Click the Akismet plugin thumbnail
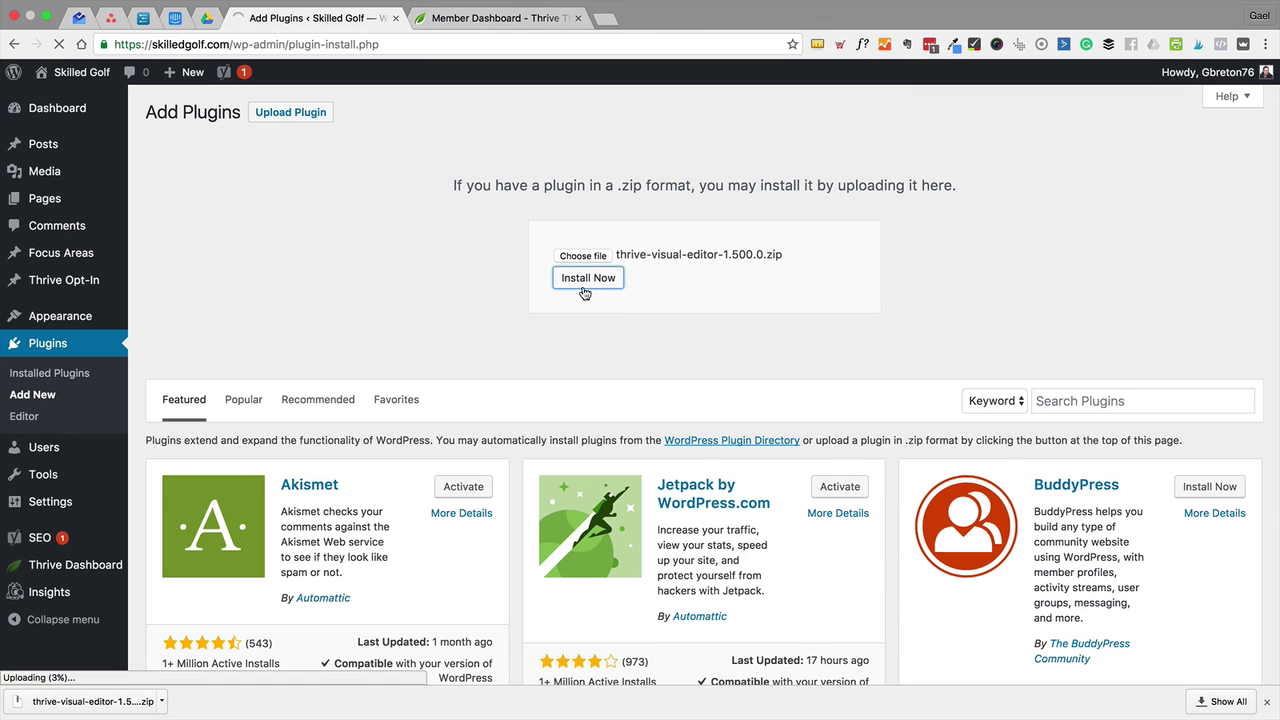1280x720 pixels. coord(213,526)
